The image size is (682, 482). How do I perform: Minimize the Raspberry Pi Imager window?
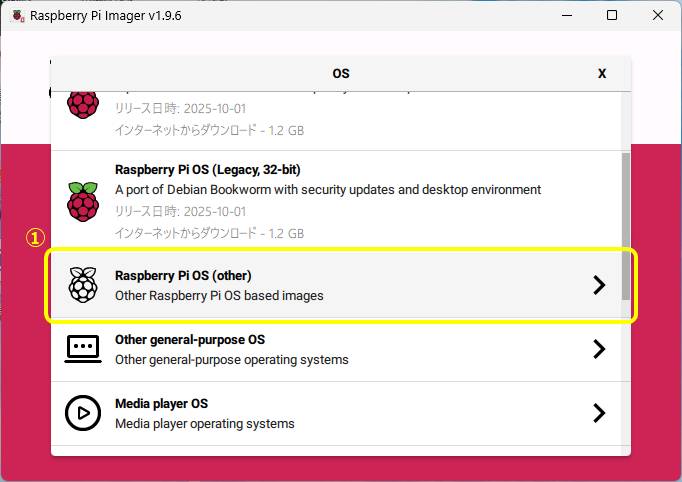[567, 16]
